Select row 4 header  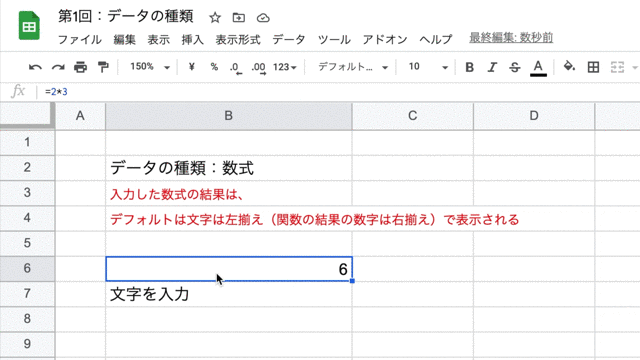[x=27, y=218]
